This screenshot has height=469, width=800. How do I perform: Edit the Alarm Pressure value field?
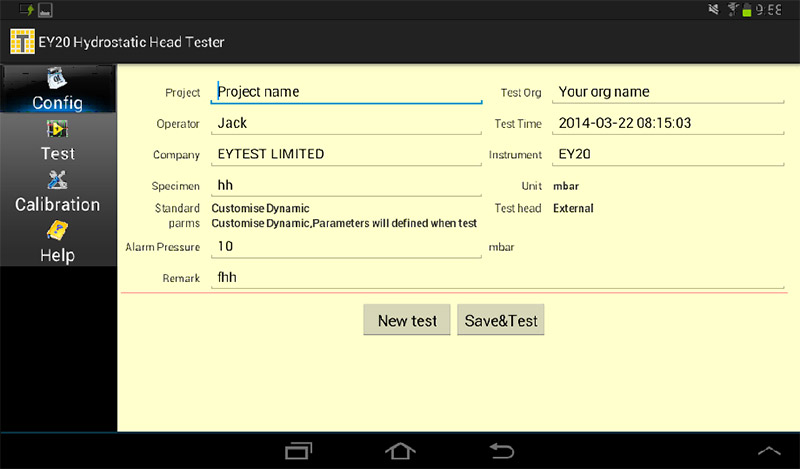click(x=346, y=247)
